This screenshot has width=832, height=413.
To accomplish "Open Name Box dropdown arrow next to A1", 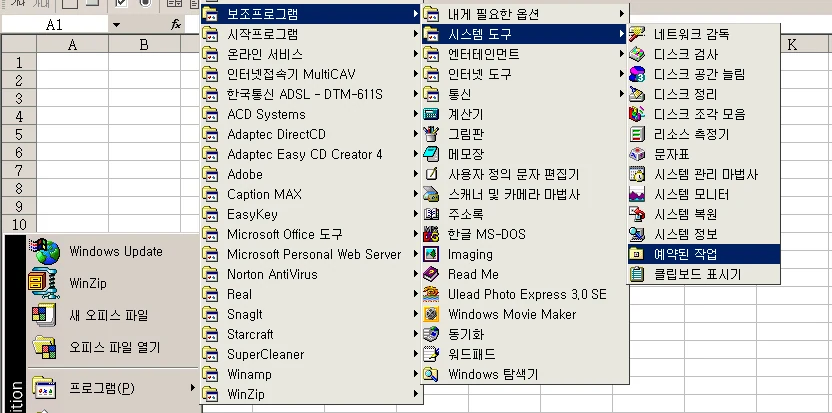I will [116, 25].
